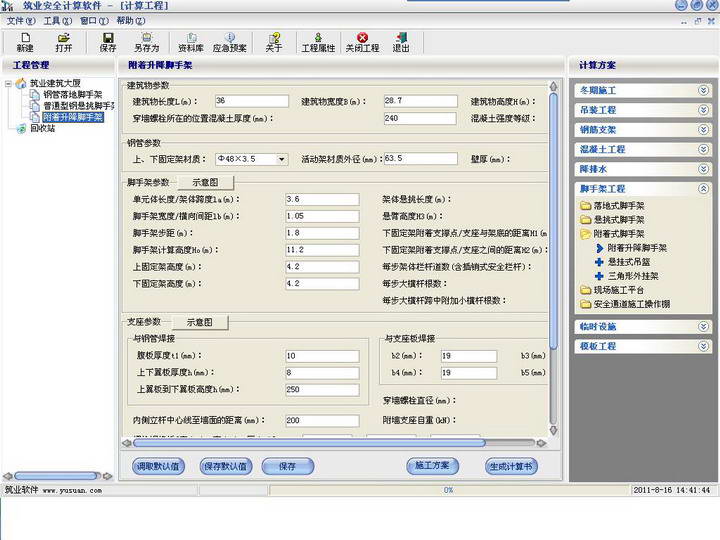The width and height of the screenshot is (720, 540).
Task: Select 钢管落地脚手架 in the project tree
Action: point(72,95)
